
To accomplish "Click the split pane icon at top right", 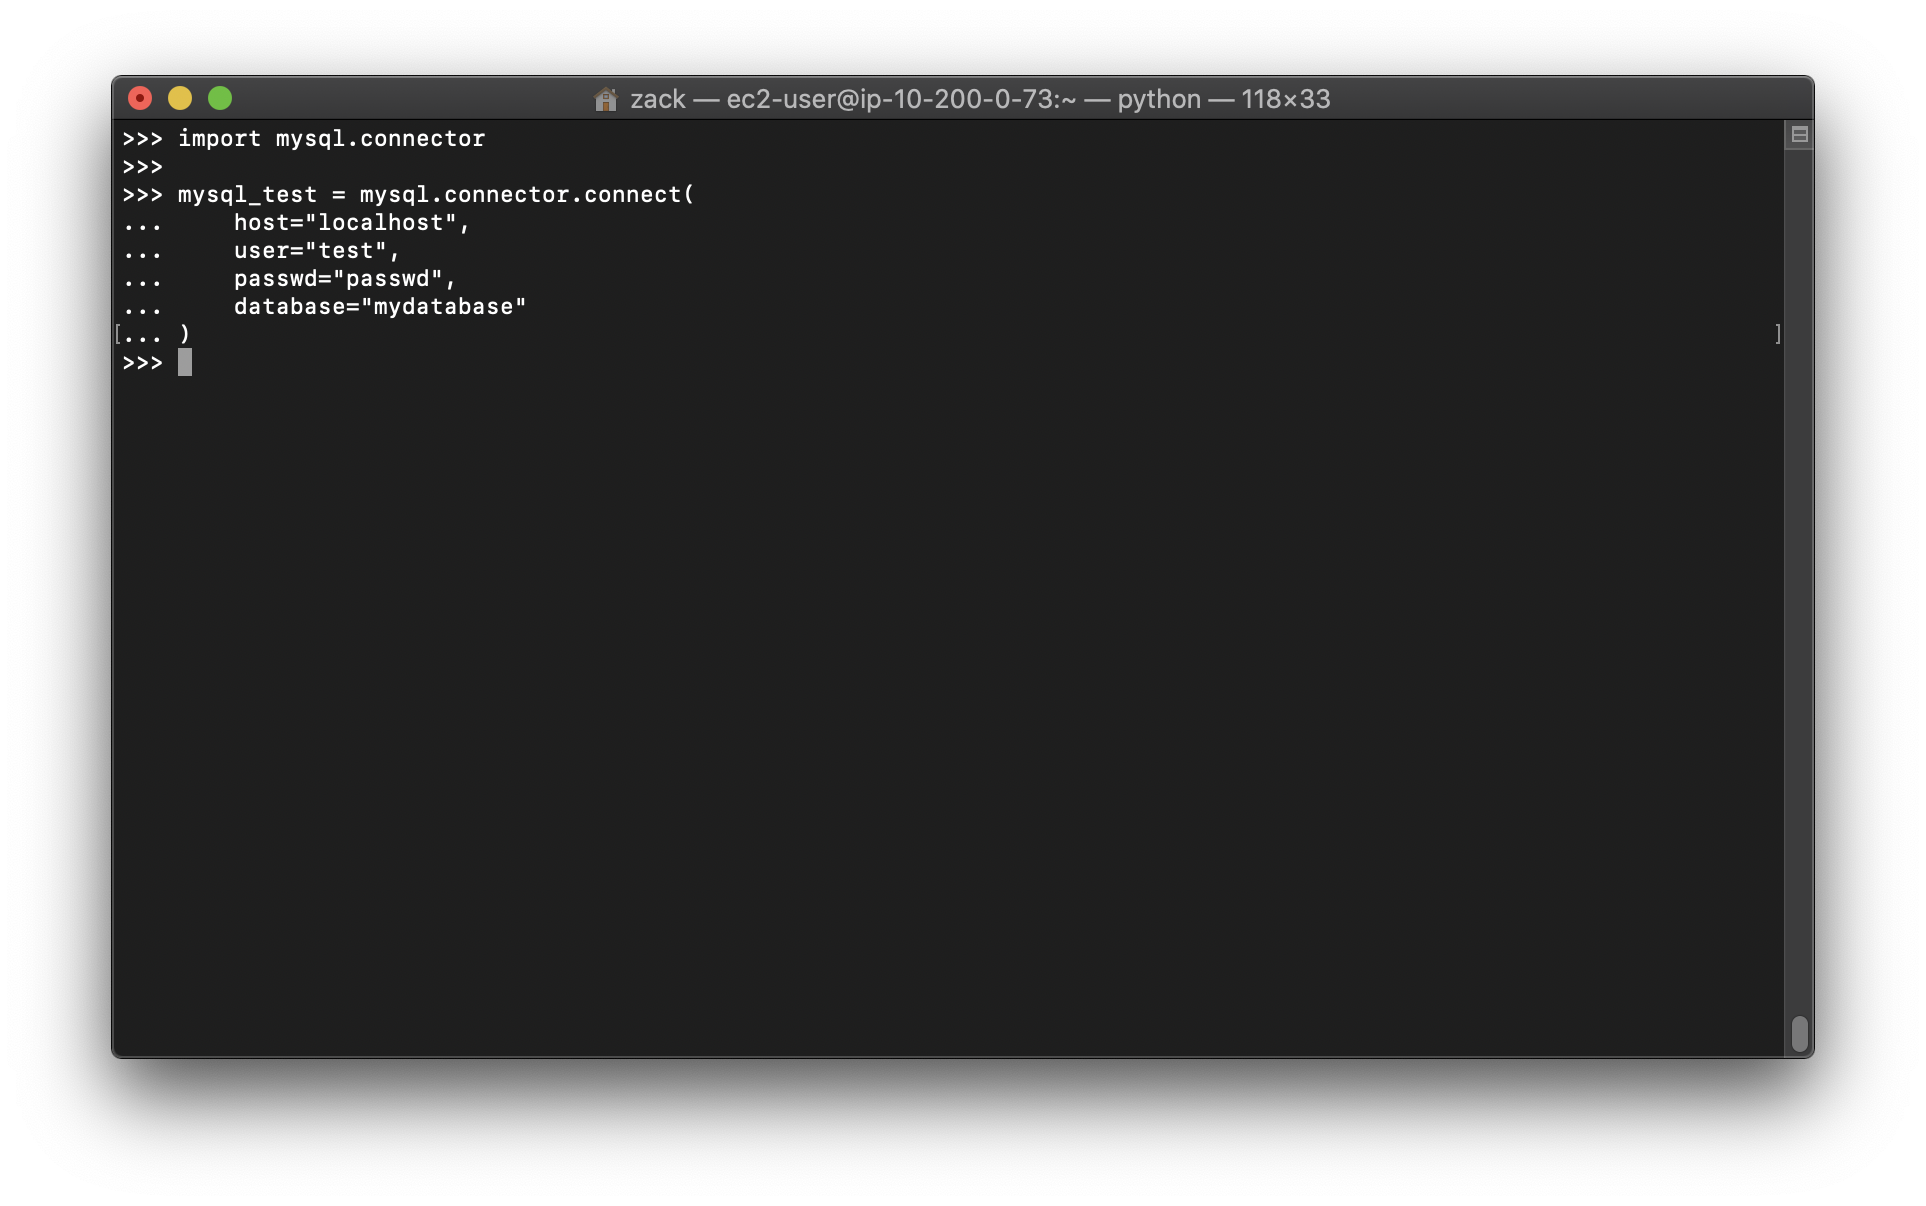I will [1799, 135].
